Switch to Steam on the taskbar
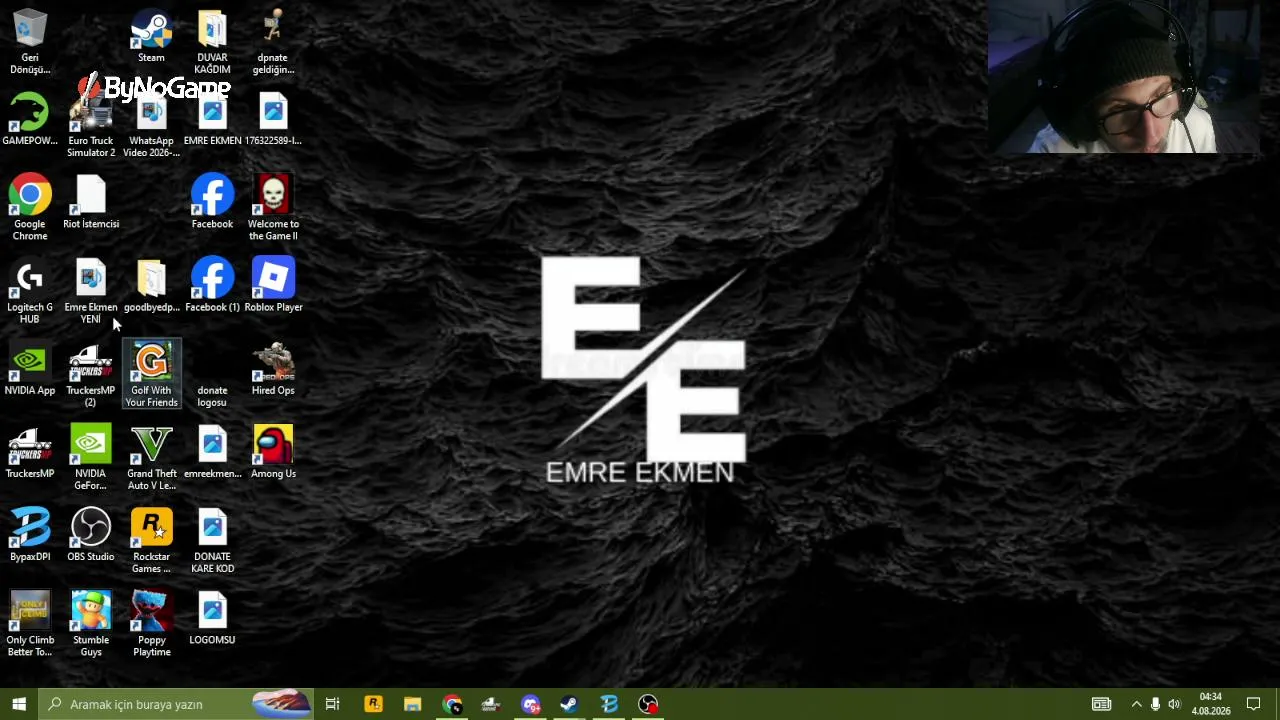The width and height of the screenshot is (1280, 720). pyautogui.click(x=569, y=704)
